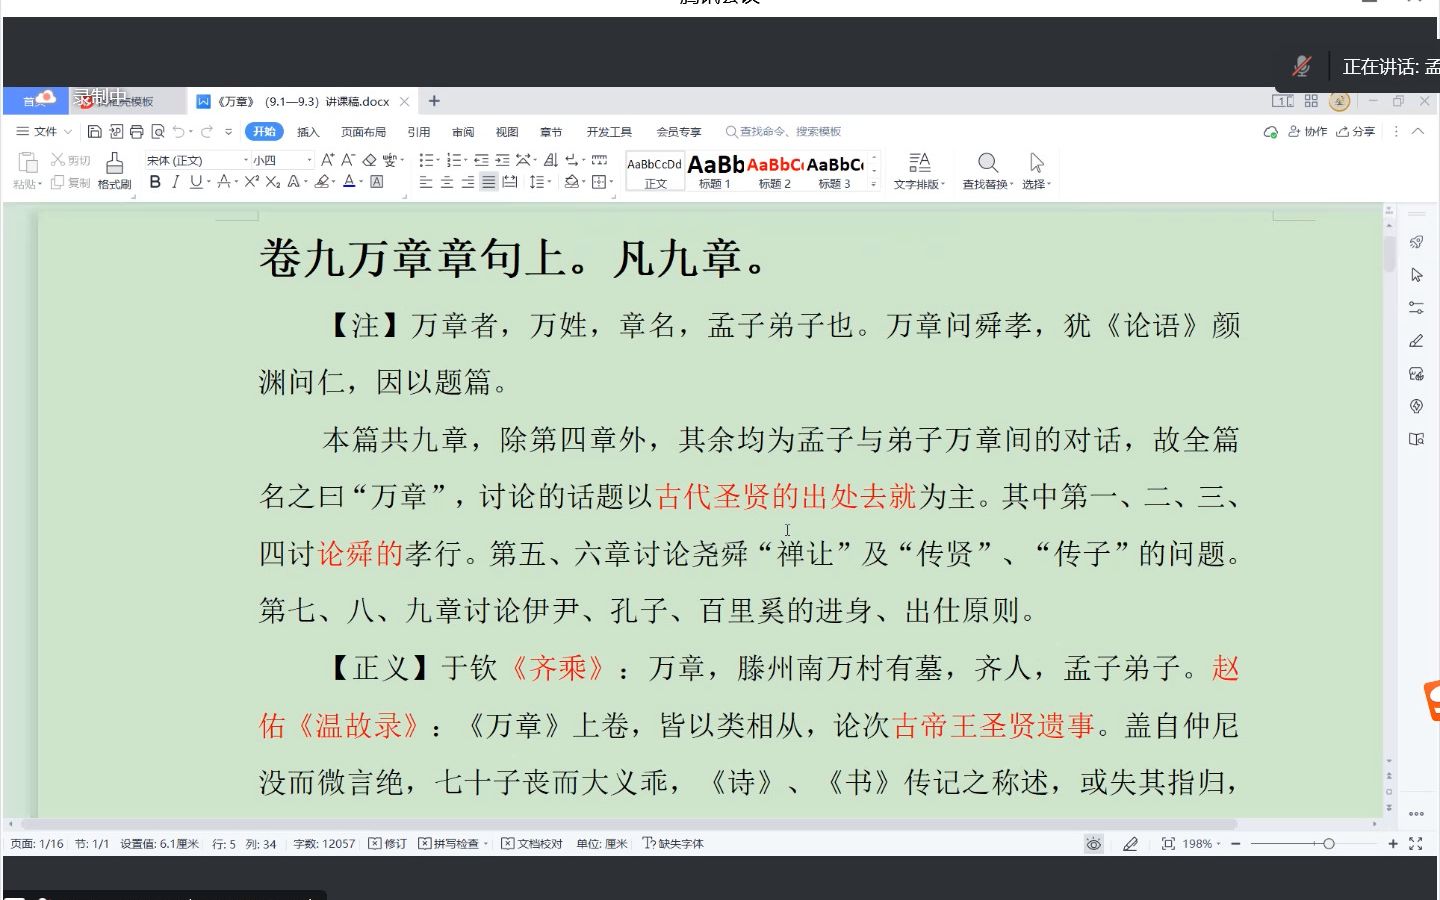Toggle 文档校对 in the status bar
Screen dimensions: 1440x900
[532, 844]
